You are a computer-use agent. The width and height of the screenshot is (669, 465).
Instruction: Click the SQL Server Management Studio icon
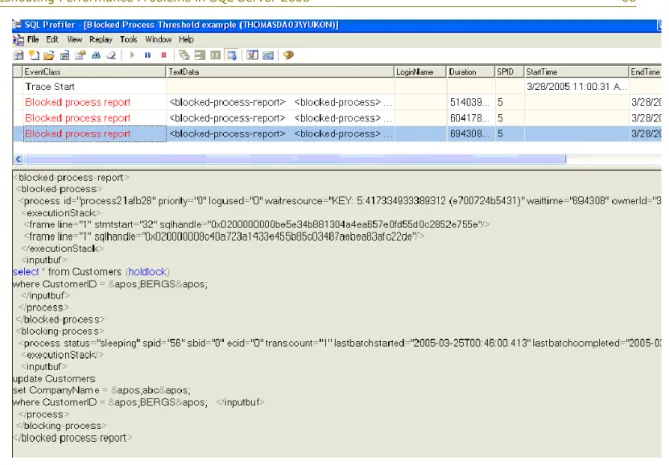pos(252,55)
